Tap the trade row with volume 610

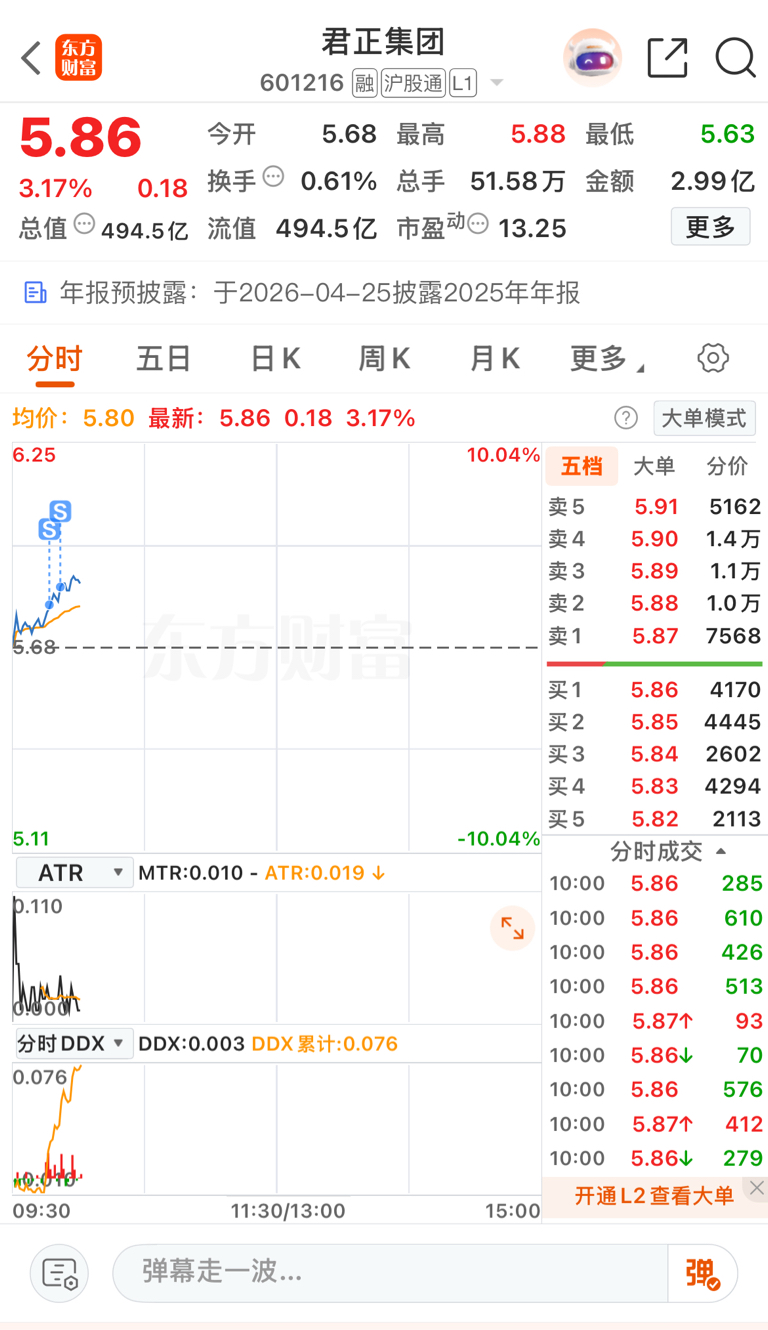pos(654,918)
